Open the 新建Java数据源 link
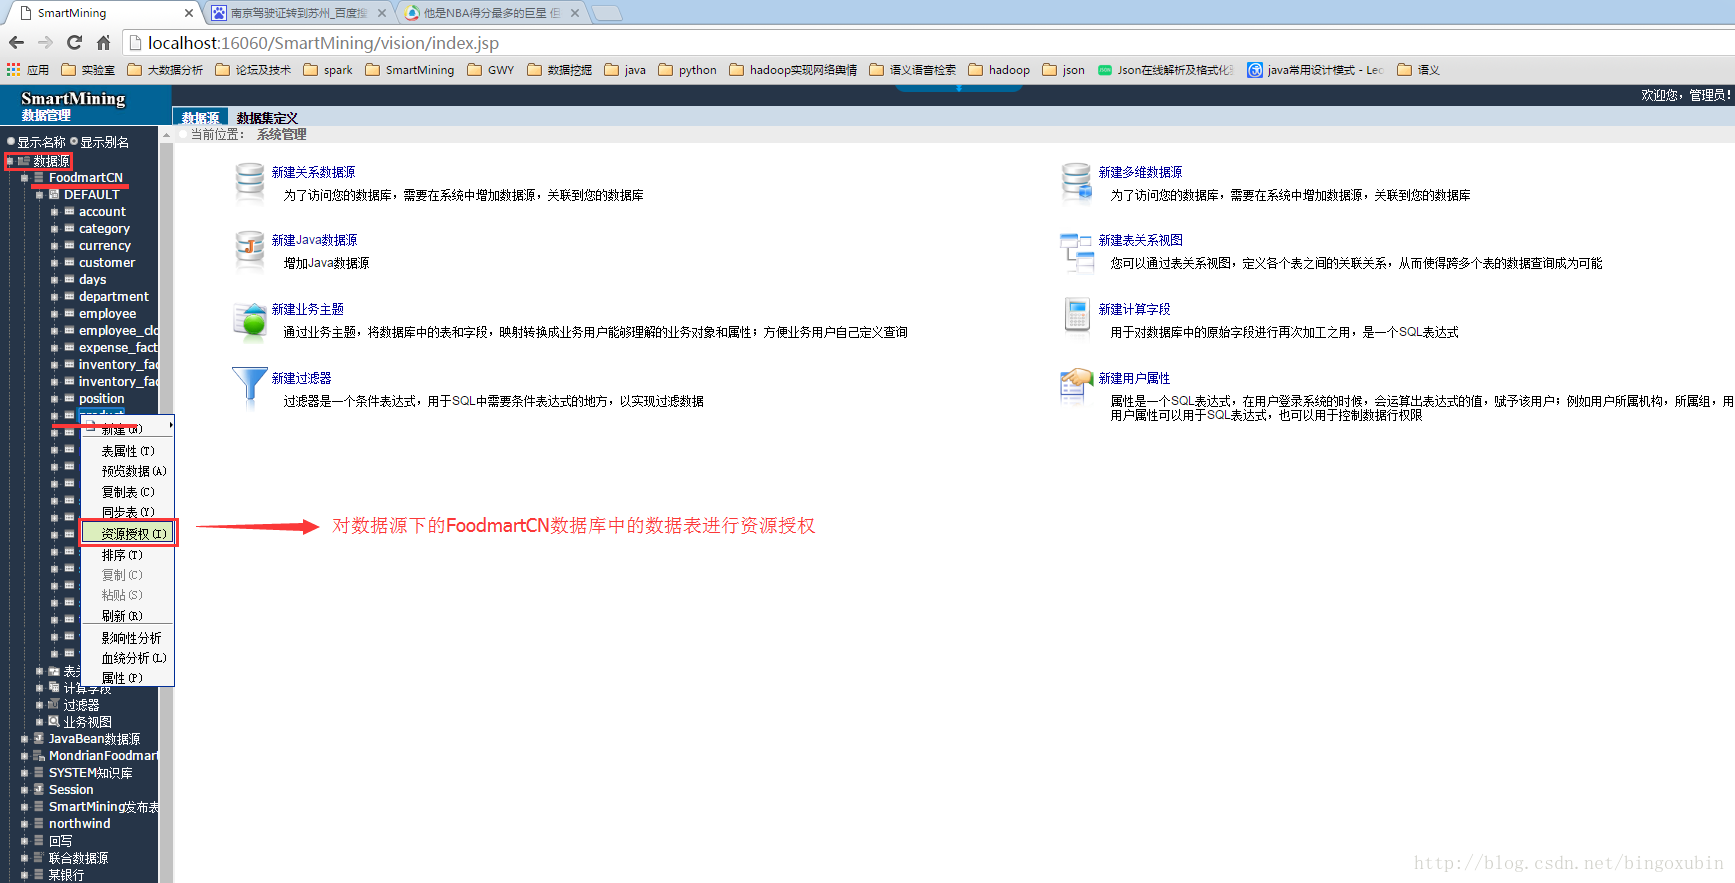 tap(314, 240)
